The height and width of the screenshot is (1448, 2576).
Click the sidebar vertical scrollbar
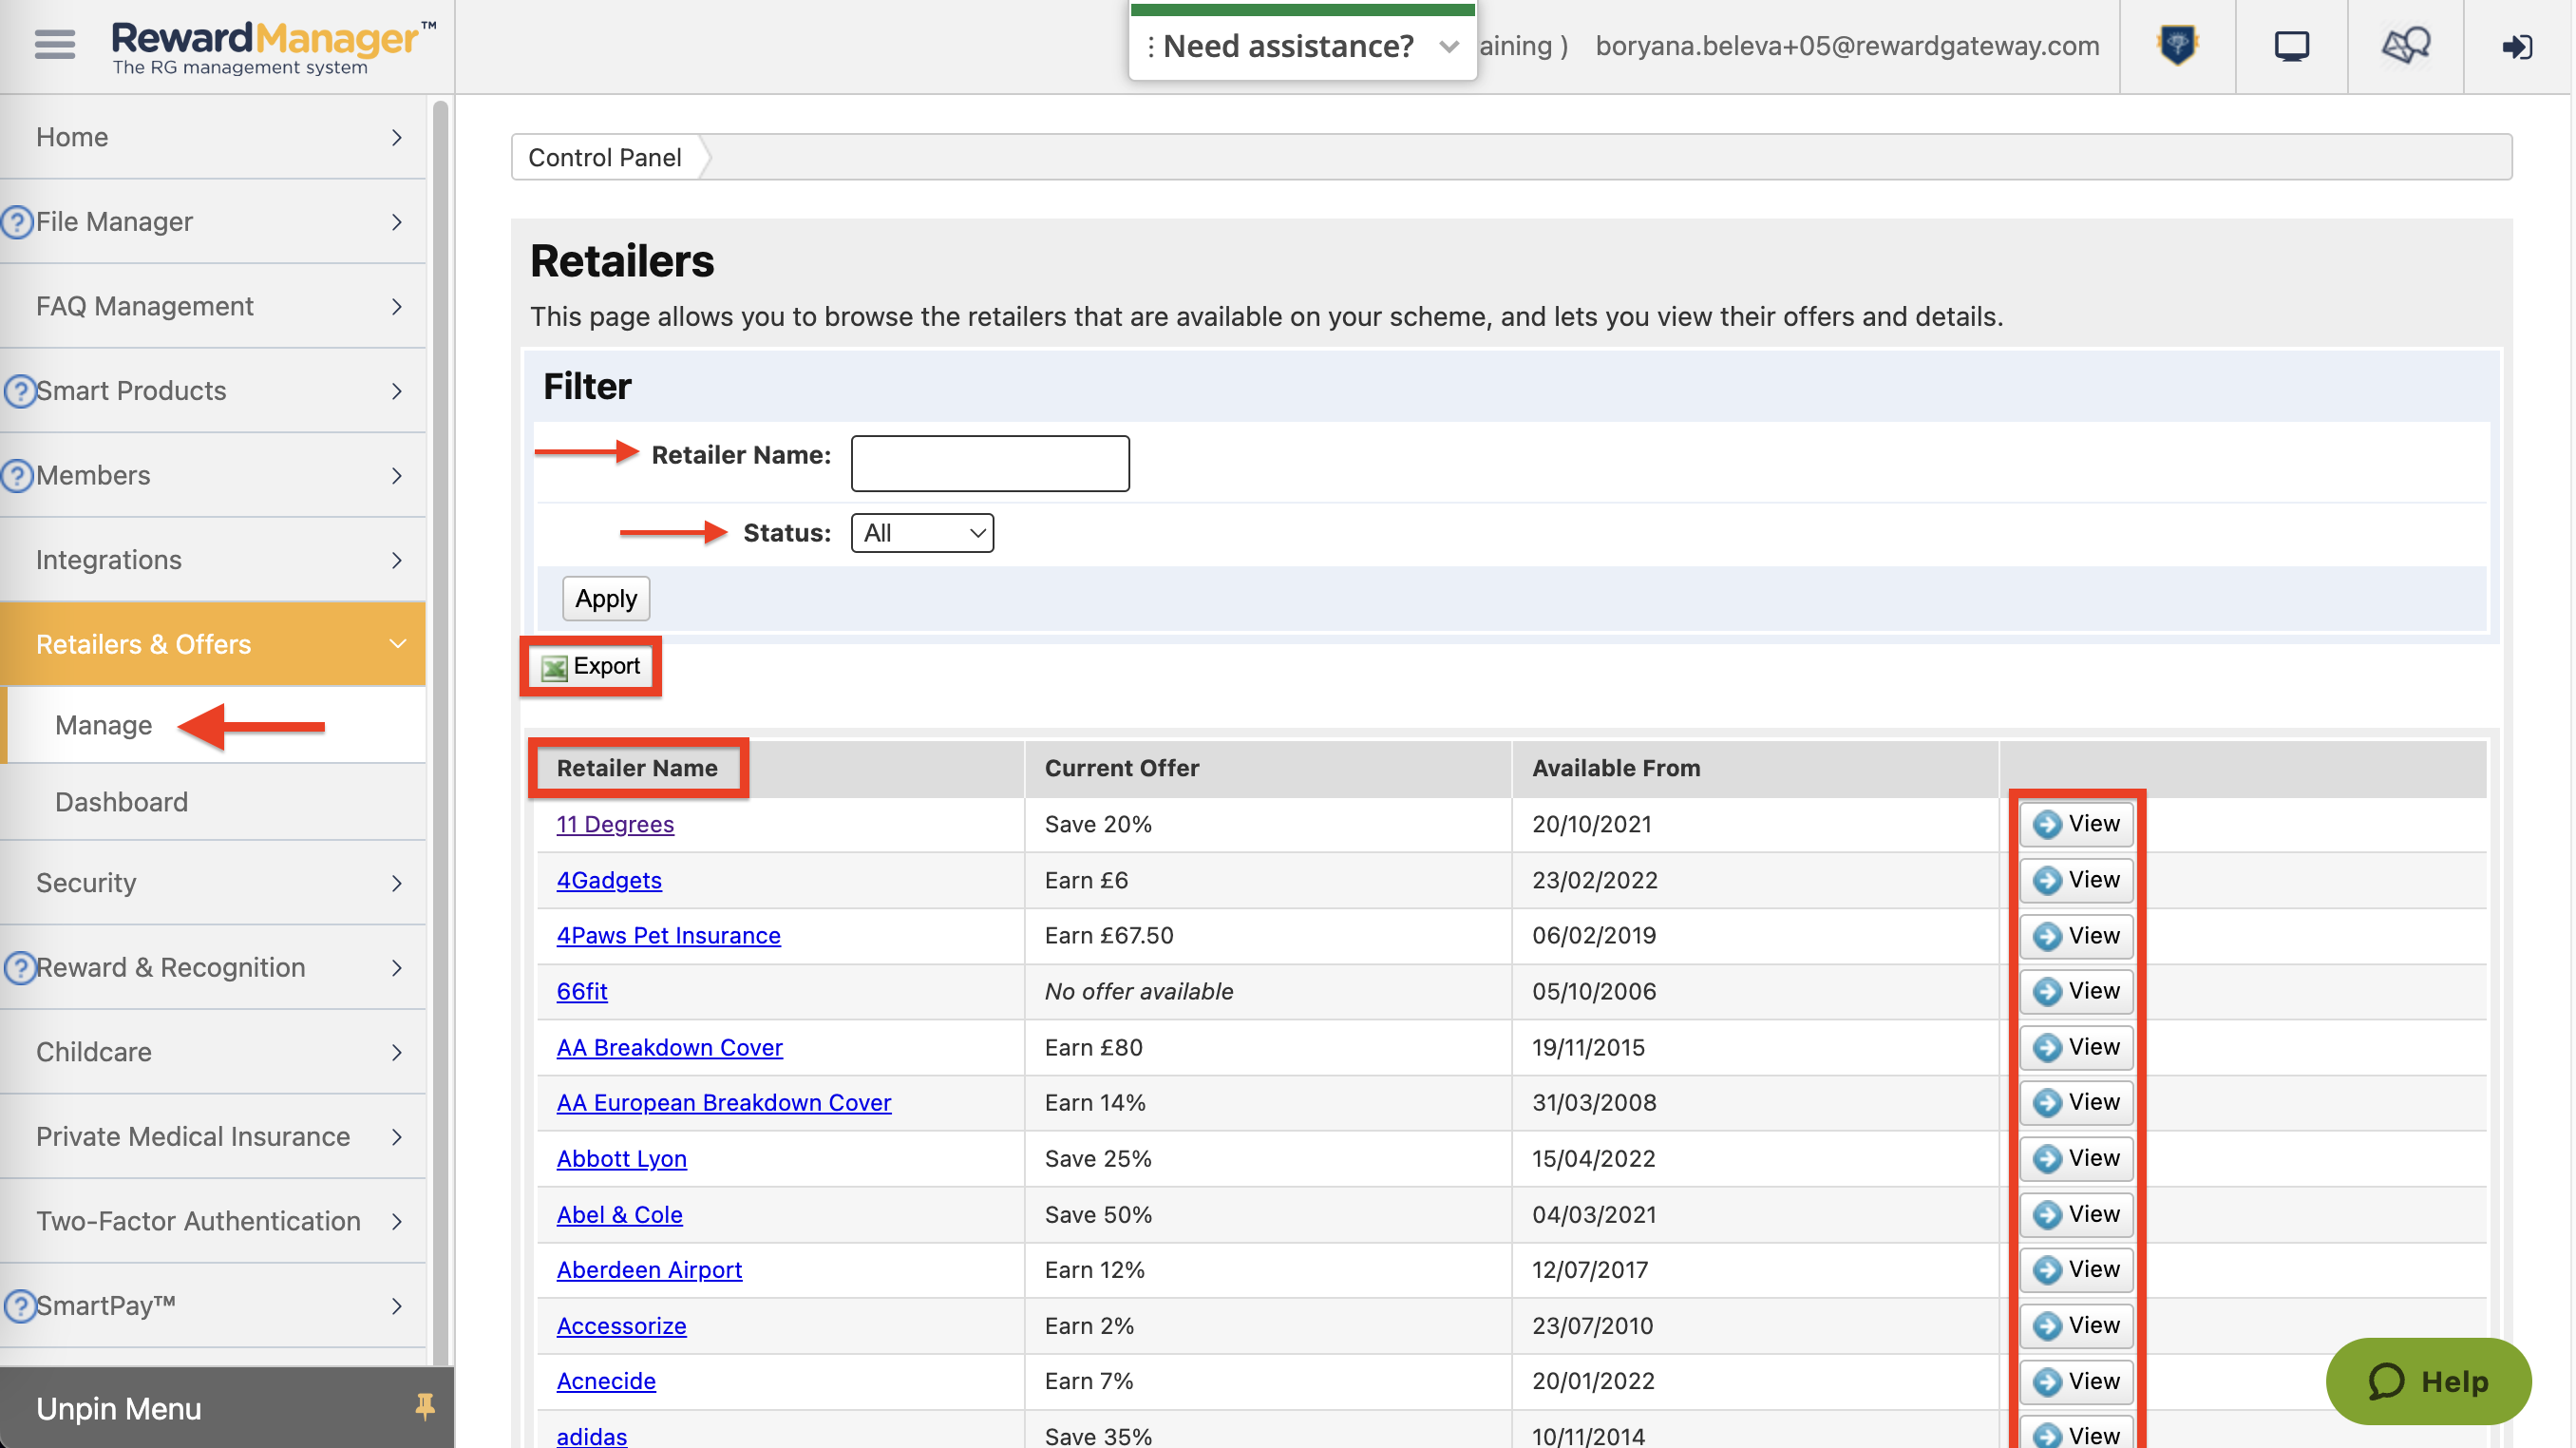pos(440,730)
